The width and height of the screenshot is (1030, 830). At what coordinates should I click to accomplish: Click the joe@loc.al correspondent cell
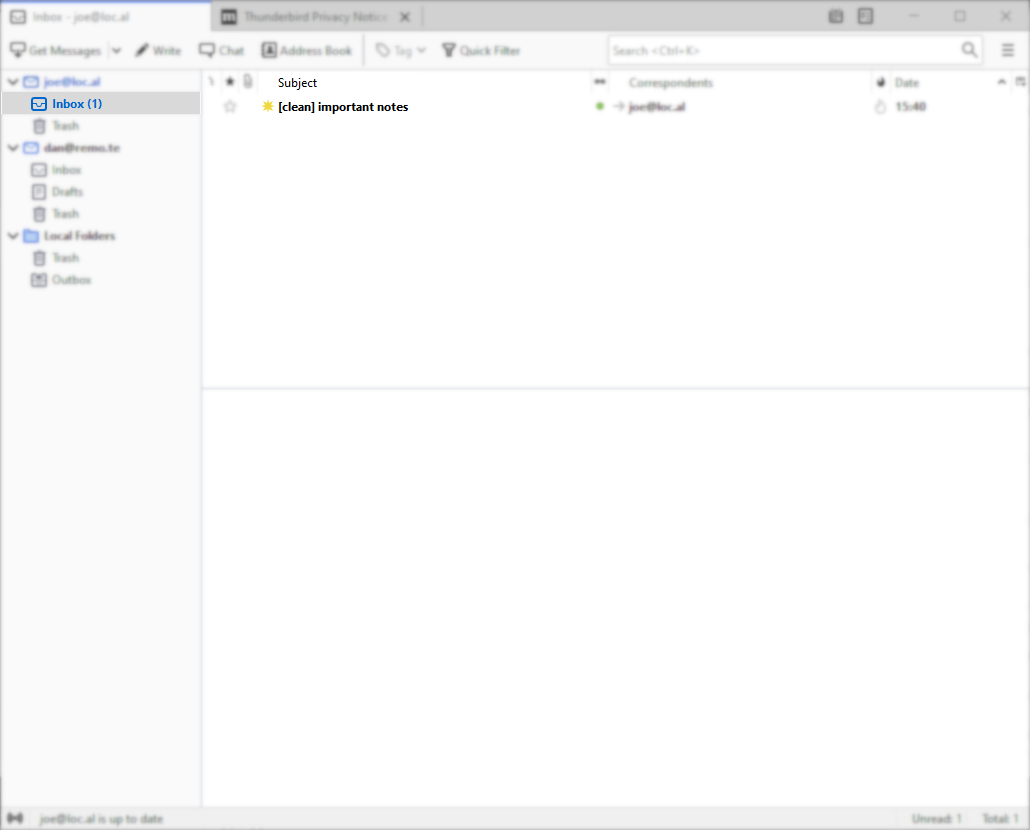(657, 106)
